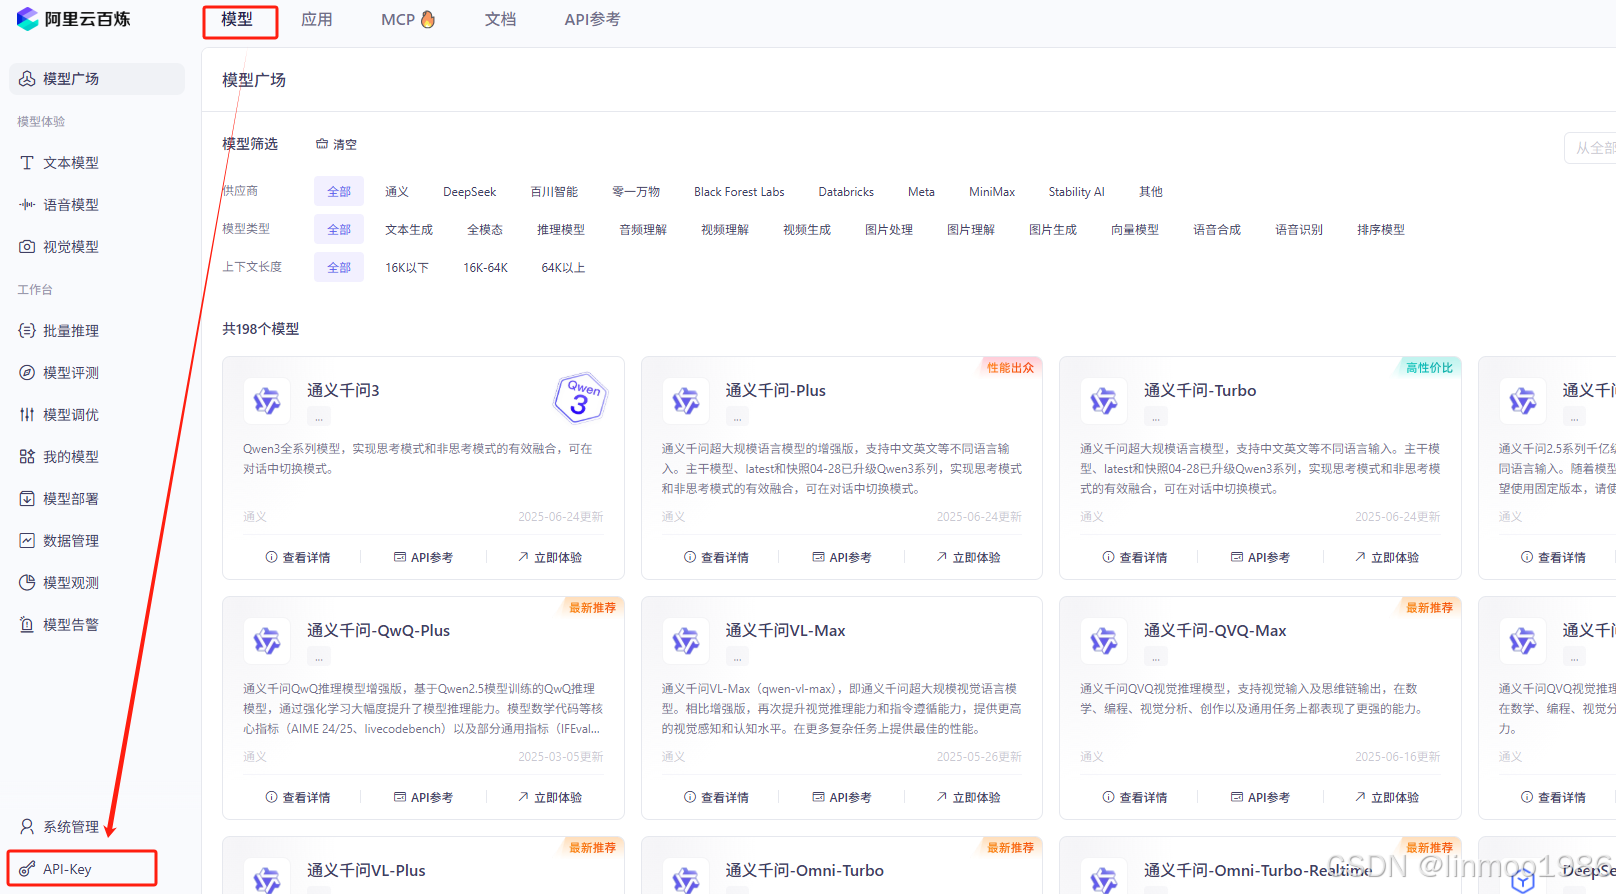Filter model type by 向量模型
The height and width of the screenshot is (894, 1616).
1135,229
